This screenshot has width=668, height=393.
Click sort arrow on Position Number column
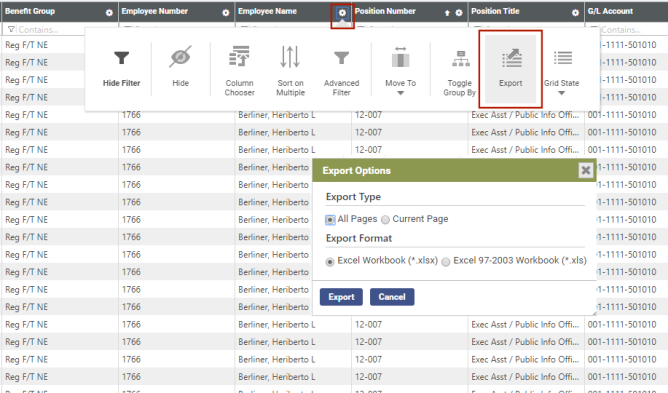447,13
